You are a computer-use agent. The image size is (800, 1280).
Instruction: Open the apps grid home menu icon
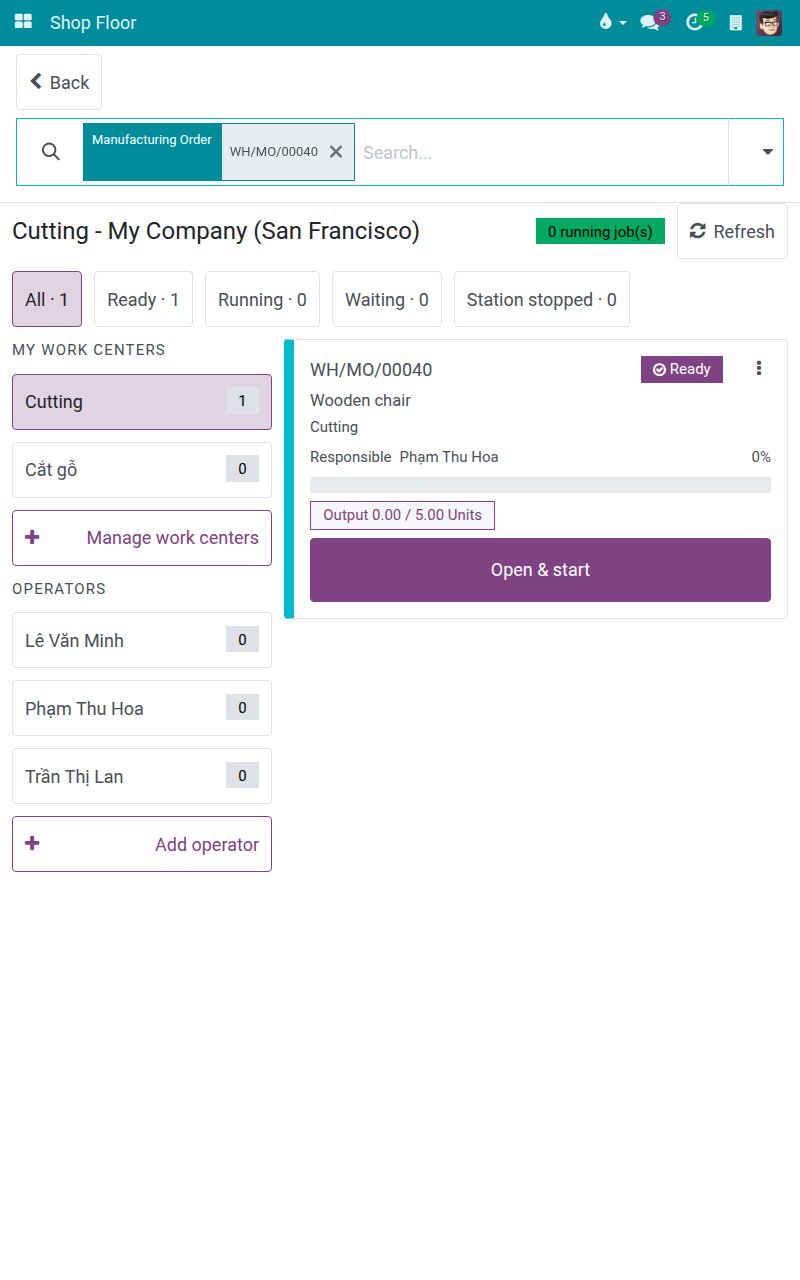tap(23, 22)
